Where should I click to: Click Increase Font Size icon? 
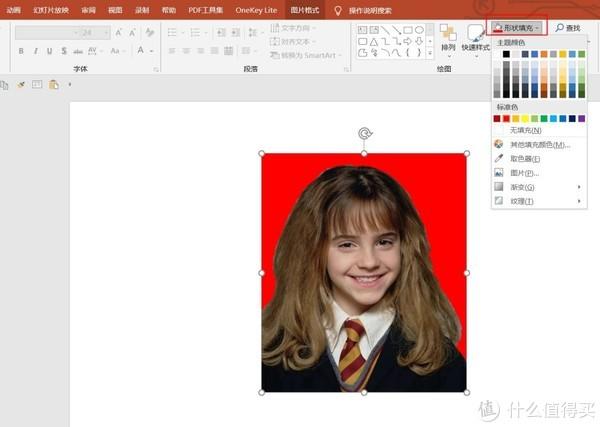[x=119, y=33]
